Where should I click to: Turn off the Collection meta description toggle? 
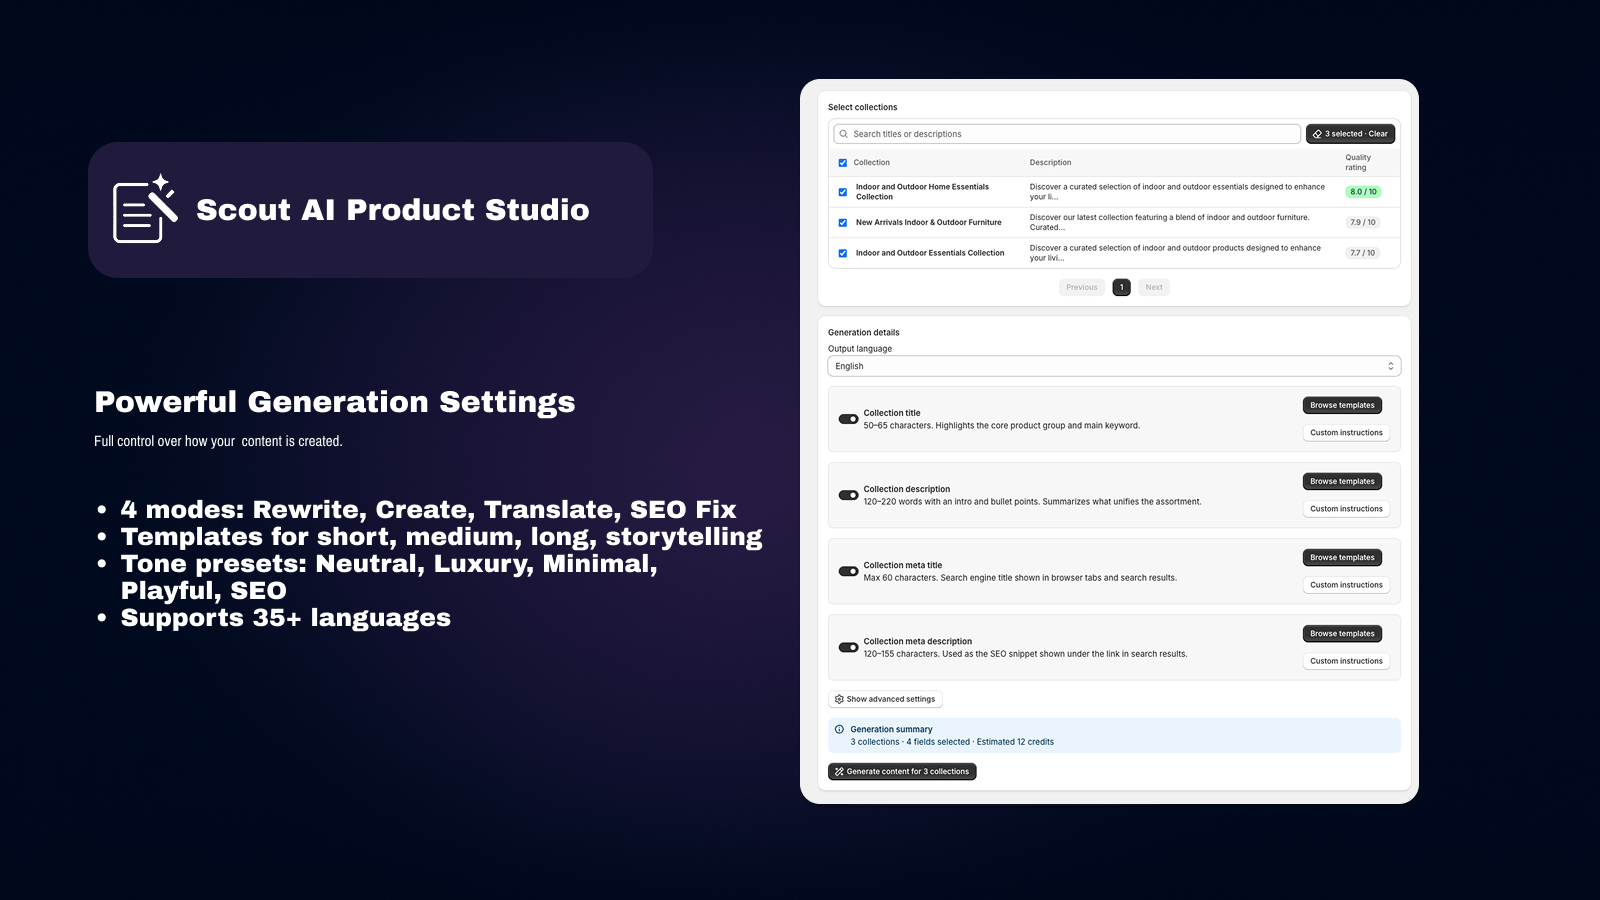847,647
